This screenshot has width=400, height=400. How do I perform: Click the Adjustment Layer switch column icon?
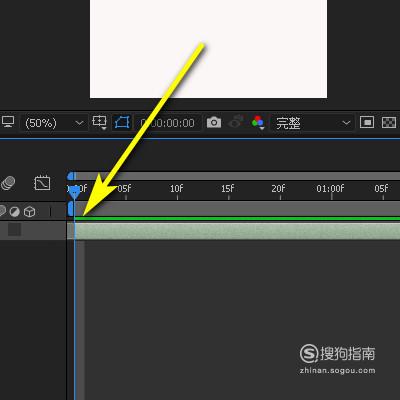[x=14, y=211]
